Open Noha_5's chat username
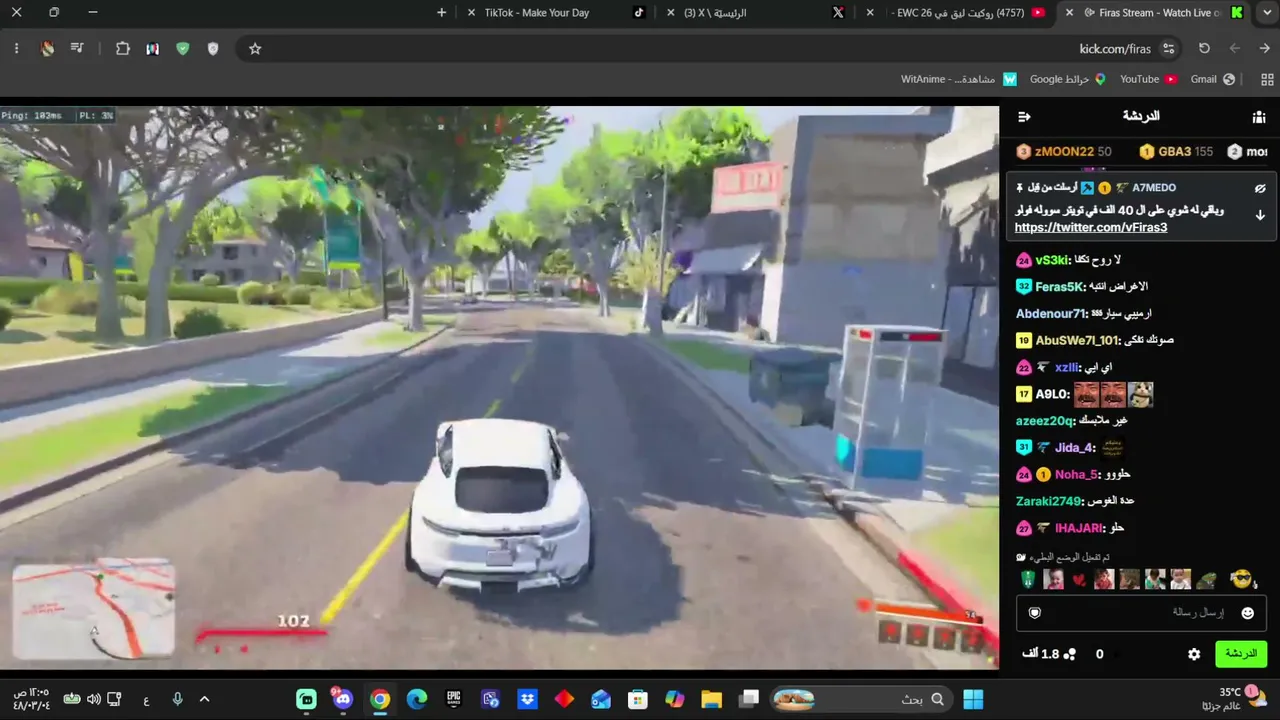 [1077, 475]
